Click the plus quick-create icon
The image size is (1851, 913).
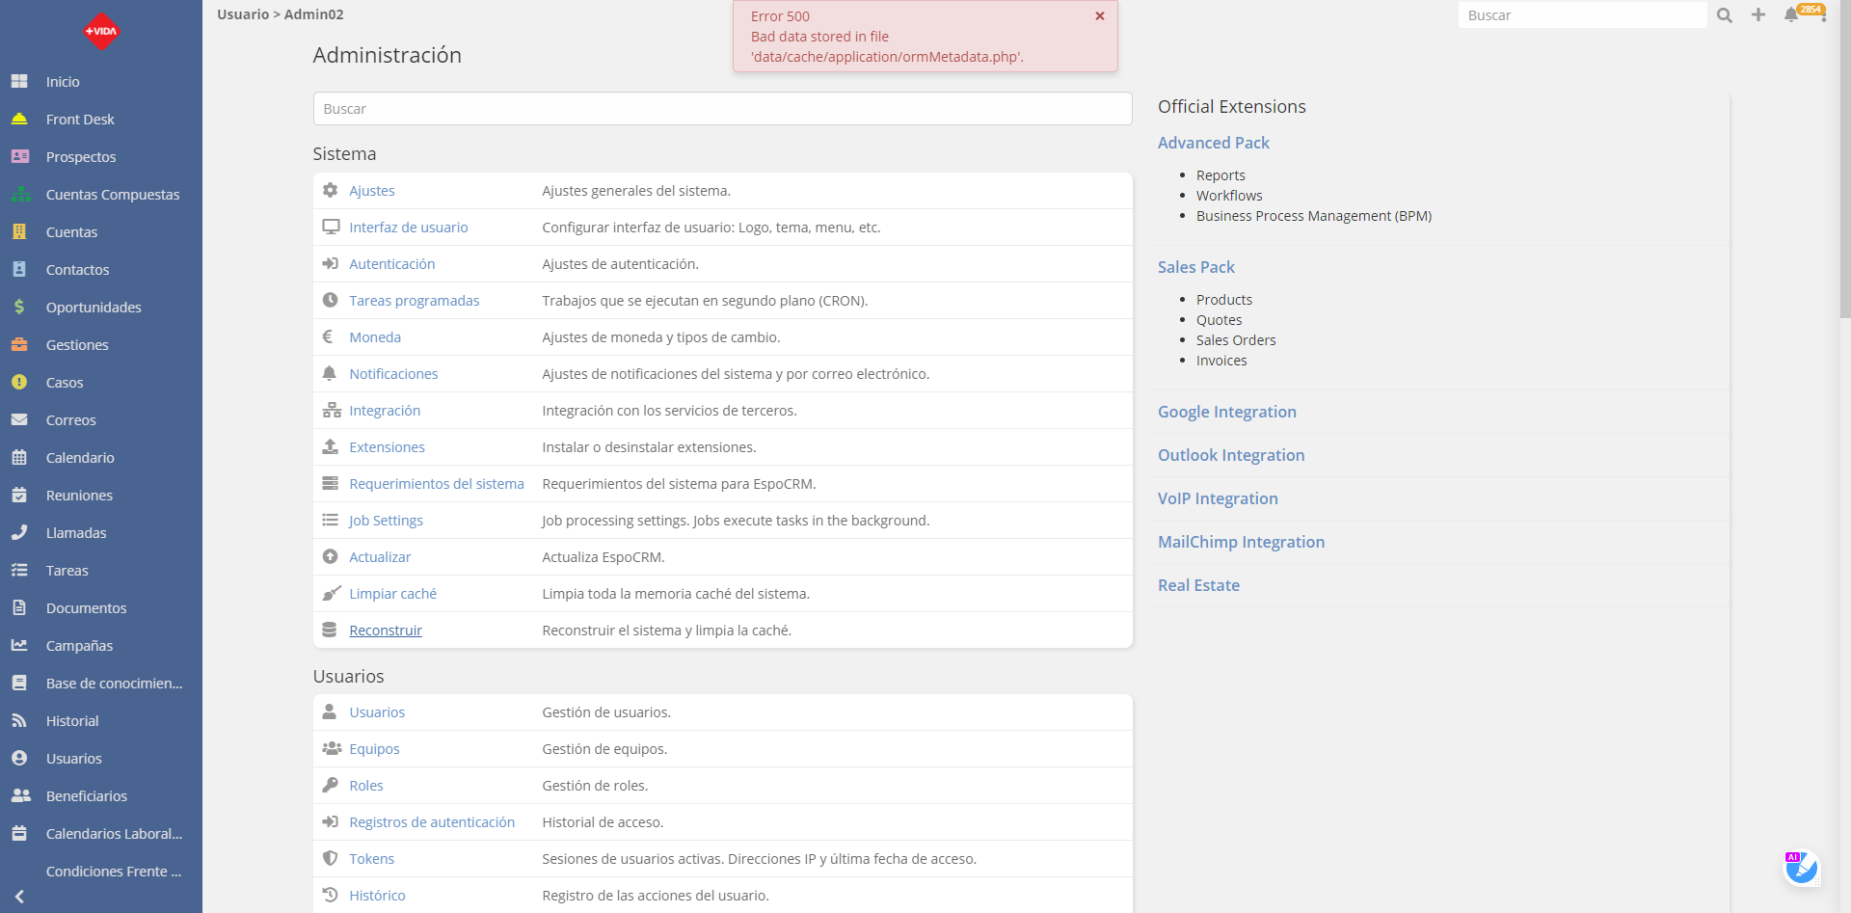pyautogui.click(x=1758, y=15)
